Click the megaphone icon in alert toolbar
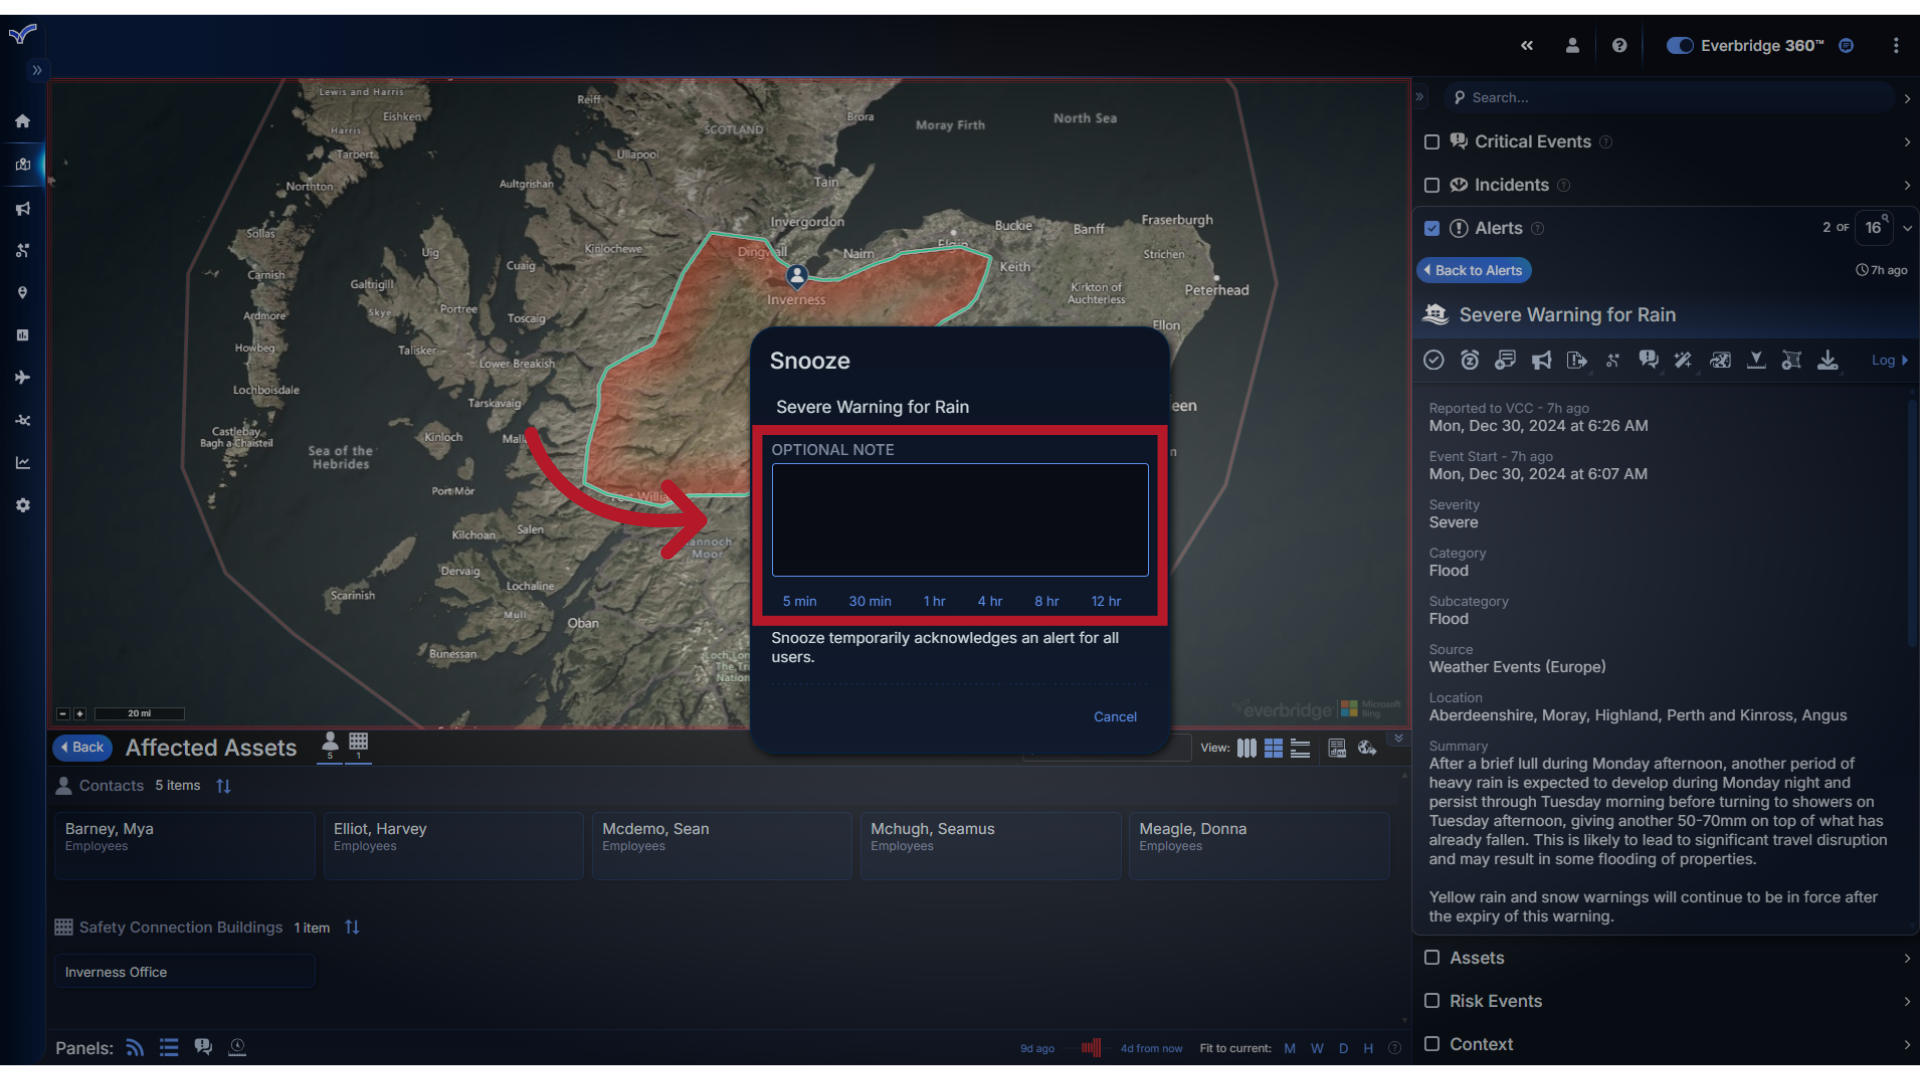Screen dimensions: 1920x1080 pyautogui.click(x=1541, y=360)
